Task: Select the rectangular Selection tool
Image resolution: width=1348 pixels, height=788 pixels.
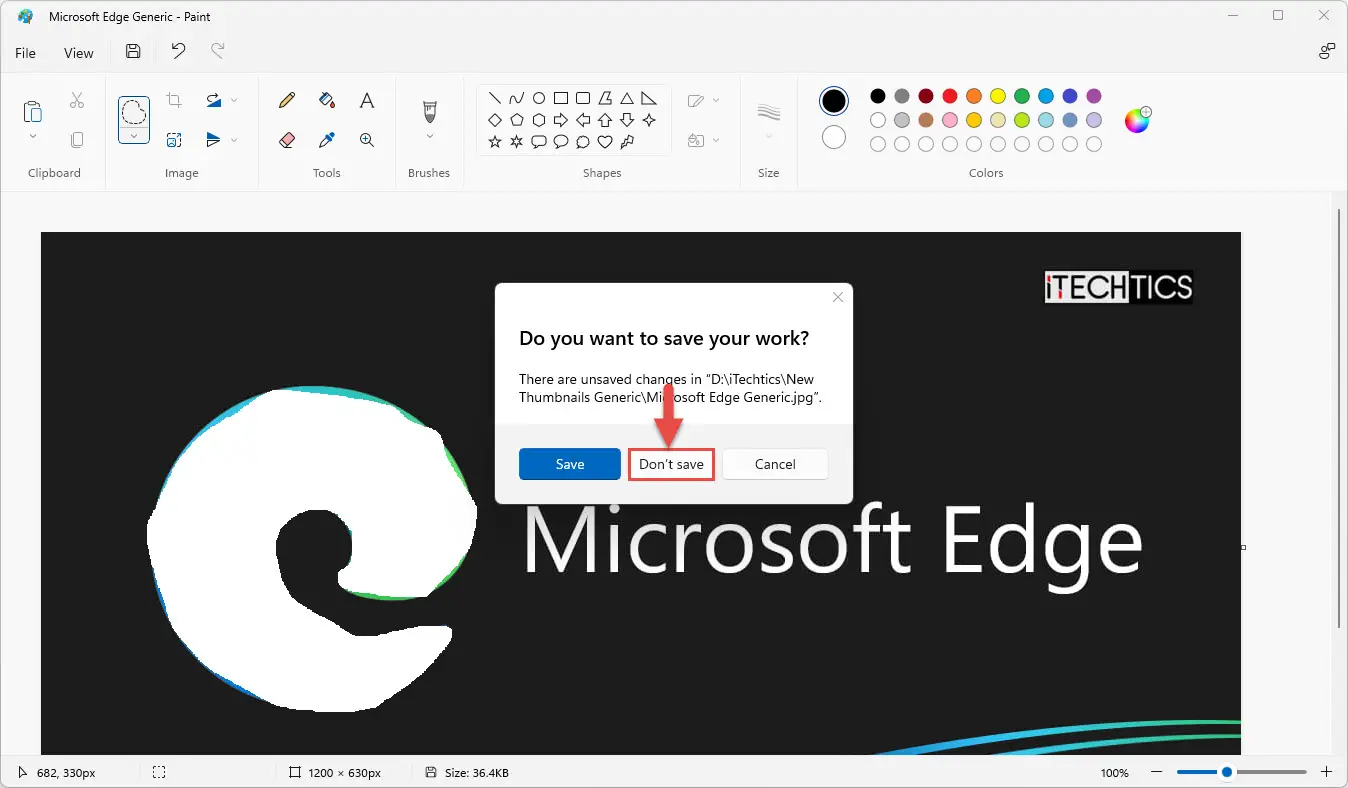Action: (x=134, y=111)
